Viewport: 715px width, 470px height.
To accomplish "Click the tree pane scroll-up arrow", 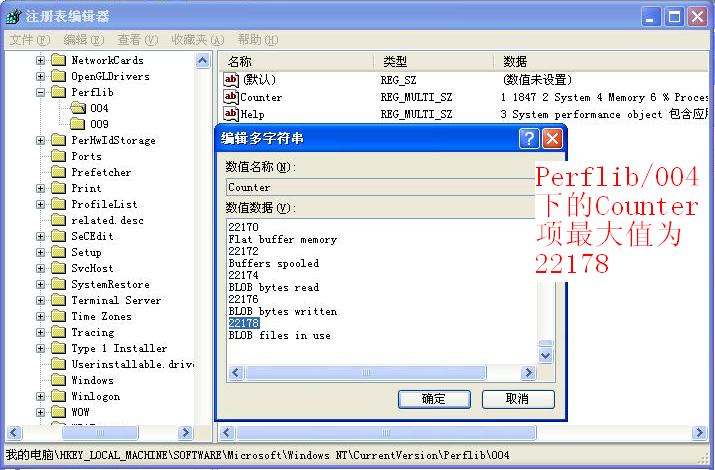I will click(202, 61).
